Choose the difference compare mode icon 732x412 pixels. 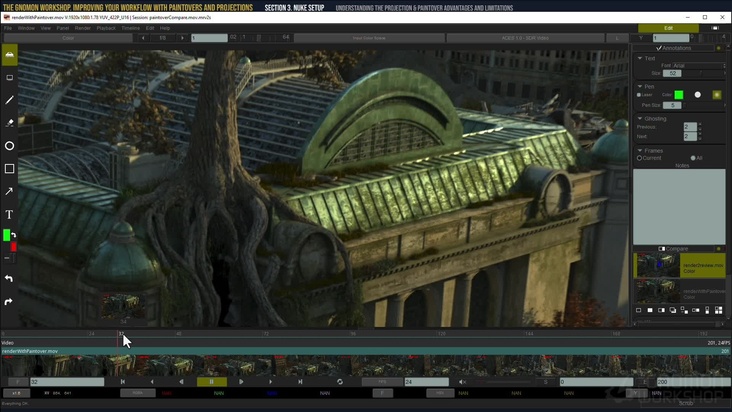(x=684, y=310)
